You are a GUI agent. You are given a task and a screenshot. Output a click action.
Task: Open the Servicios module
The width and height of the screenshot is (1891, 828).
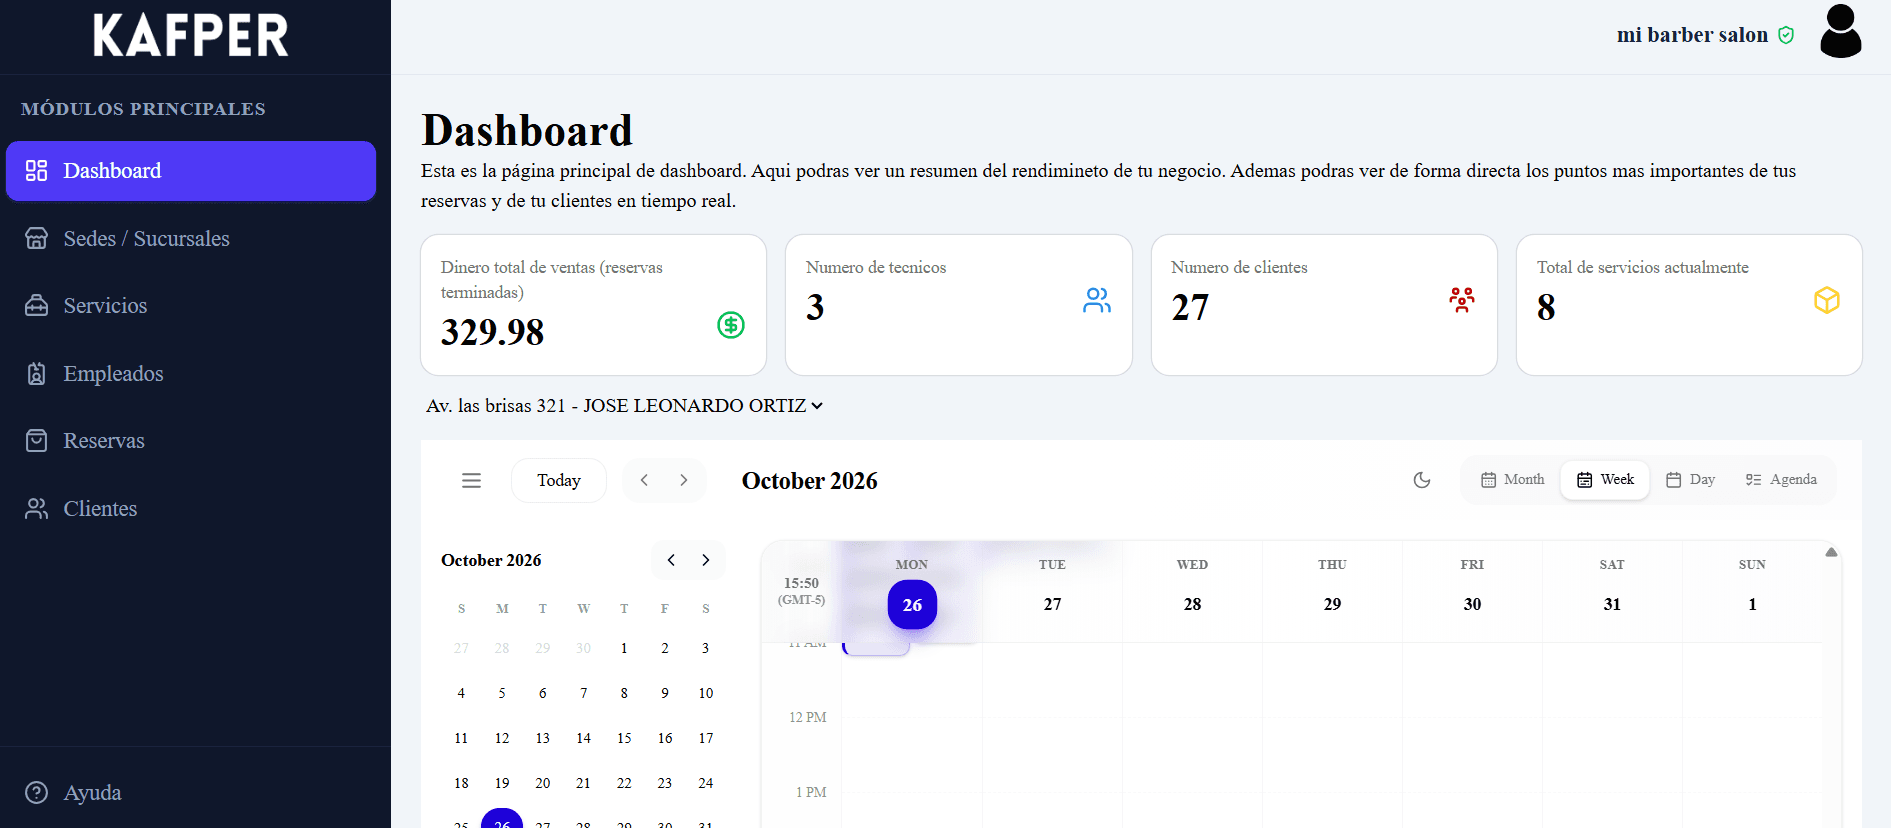coord(191,306)
